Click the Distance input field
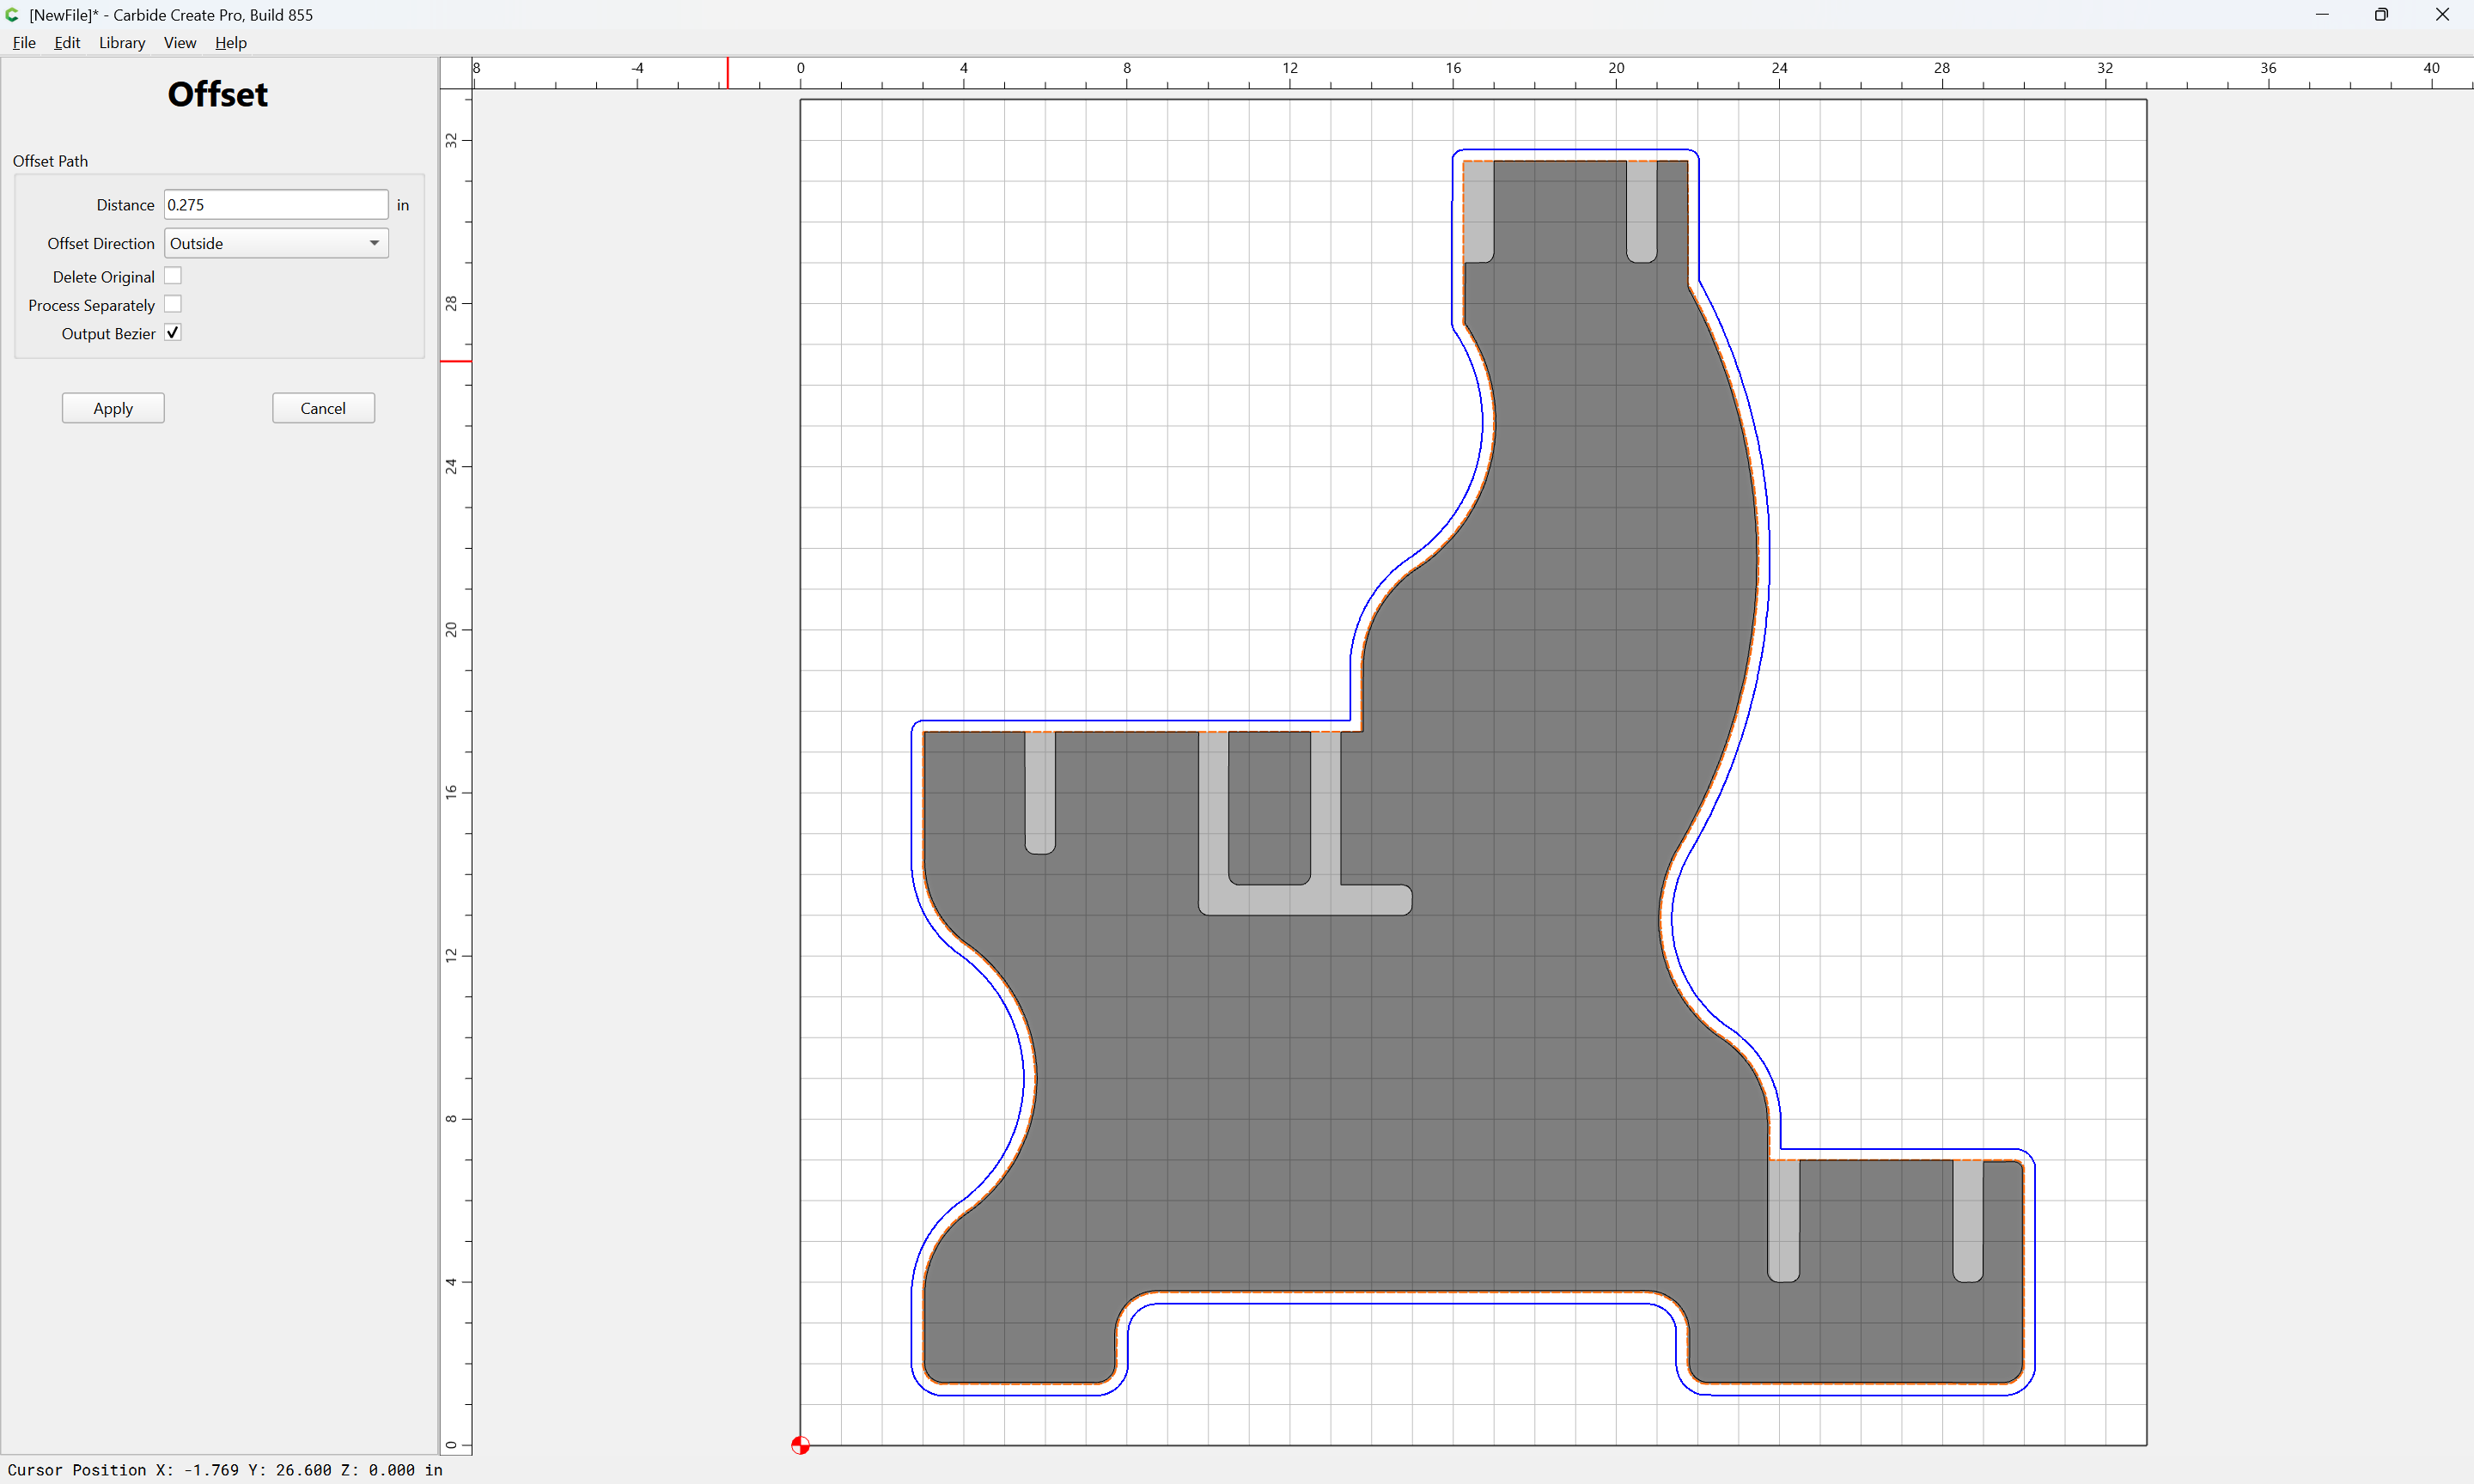The height and width of the screenshot is (1484, 2474). (276, 204)
